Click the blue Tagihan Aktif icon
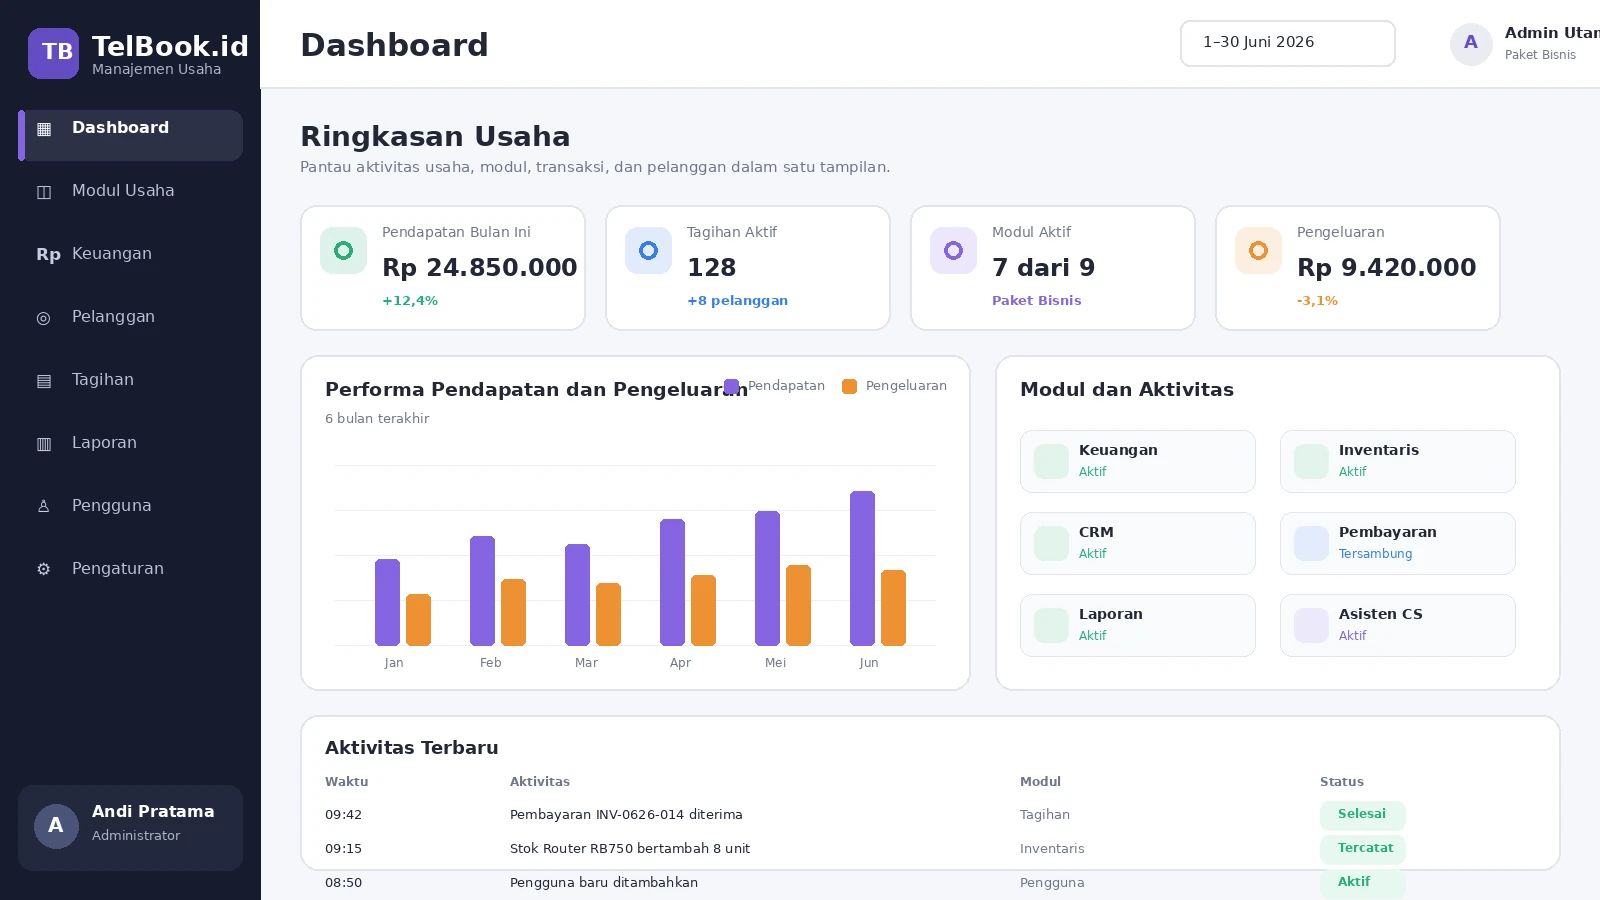 click(x=648, y=250)
